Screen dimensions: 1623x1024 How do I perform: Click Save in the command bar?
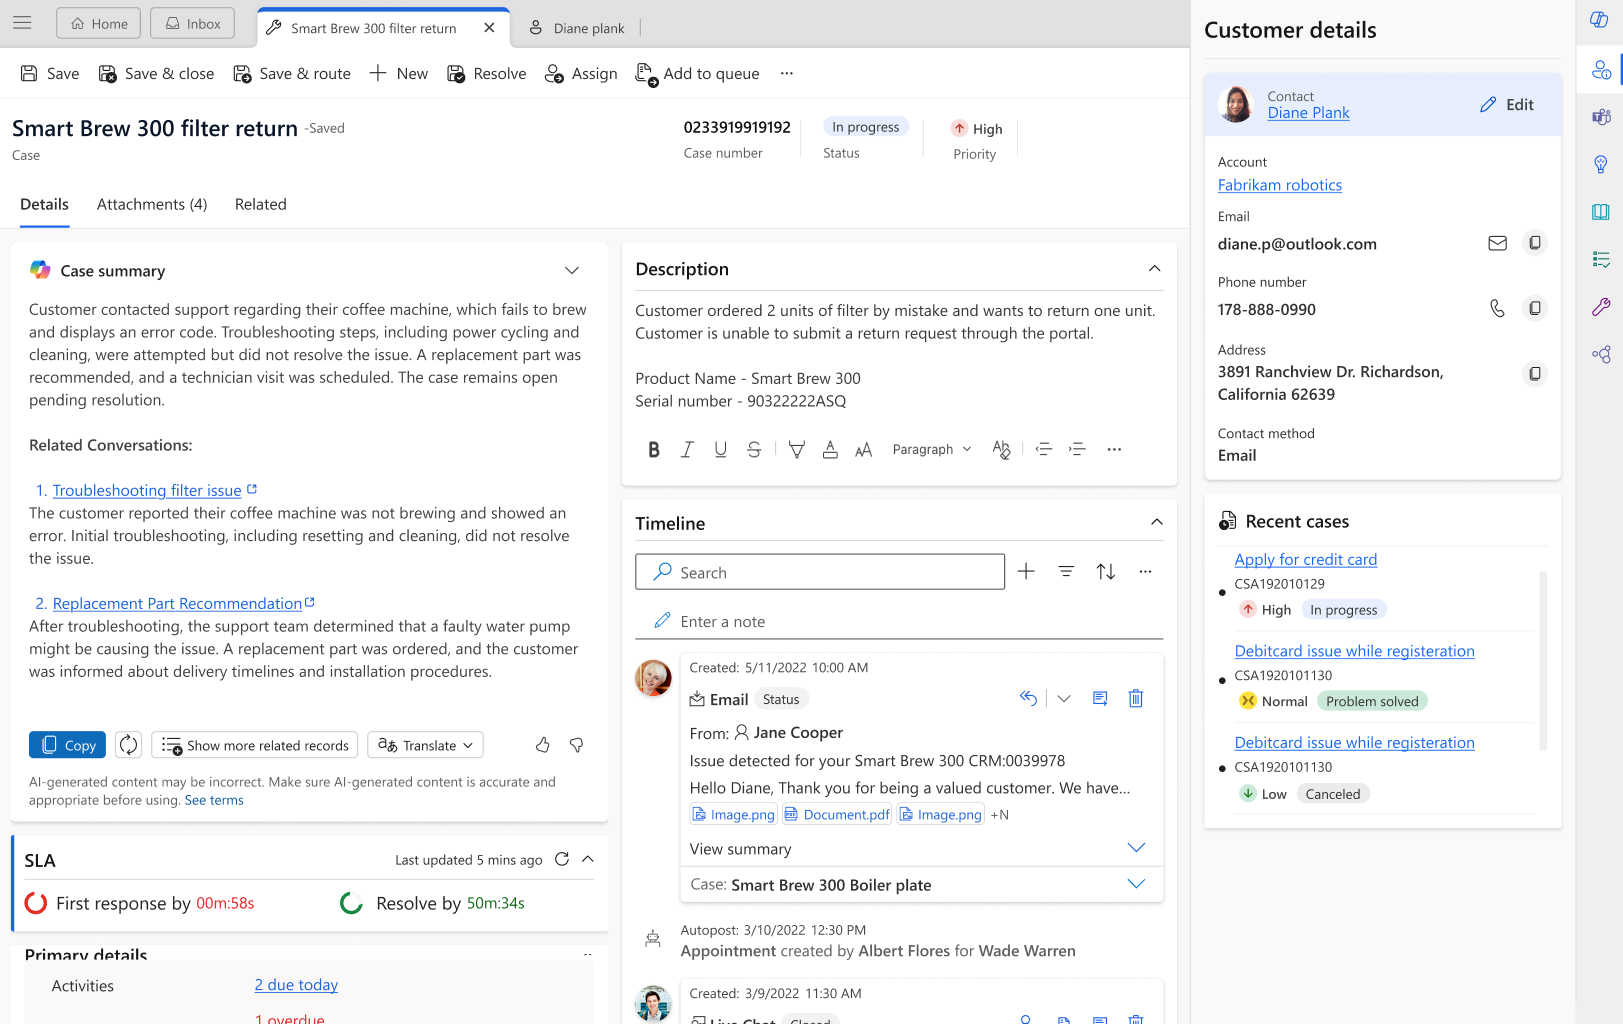coord(50,74)
